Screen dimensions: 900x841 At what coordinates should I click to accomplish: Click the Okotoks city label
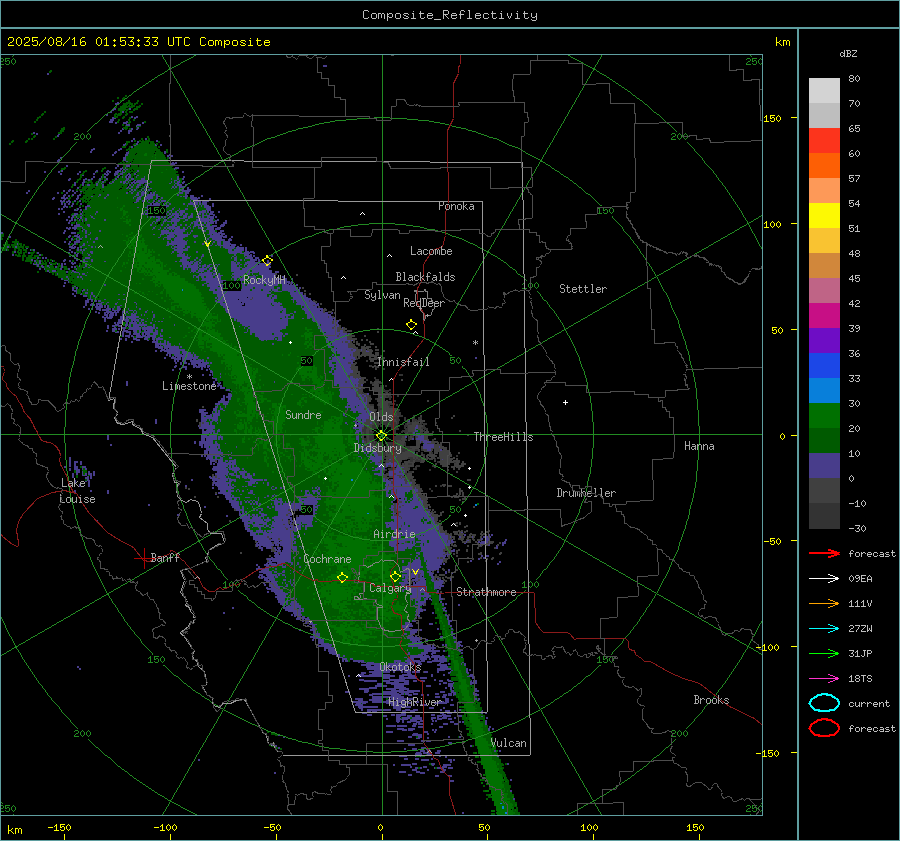coord(400,667)
